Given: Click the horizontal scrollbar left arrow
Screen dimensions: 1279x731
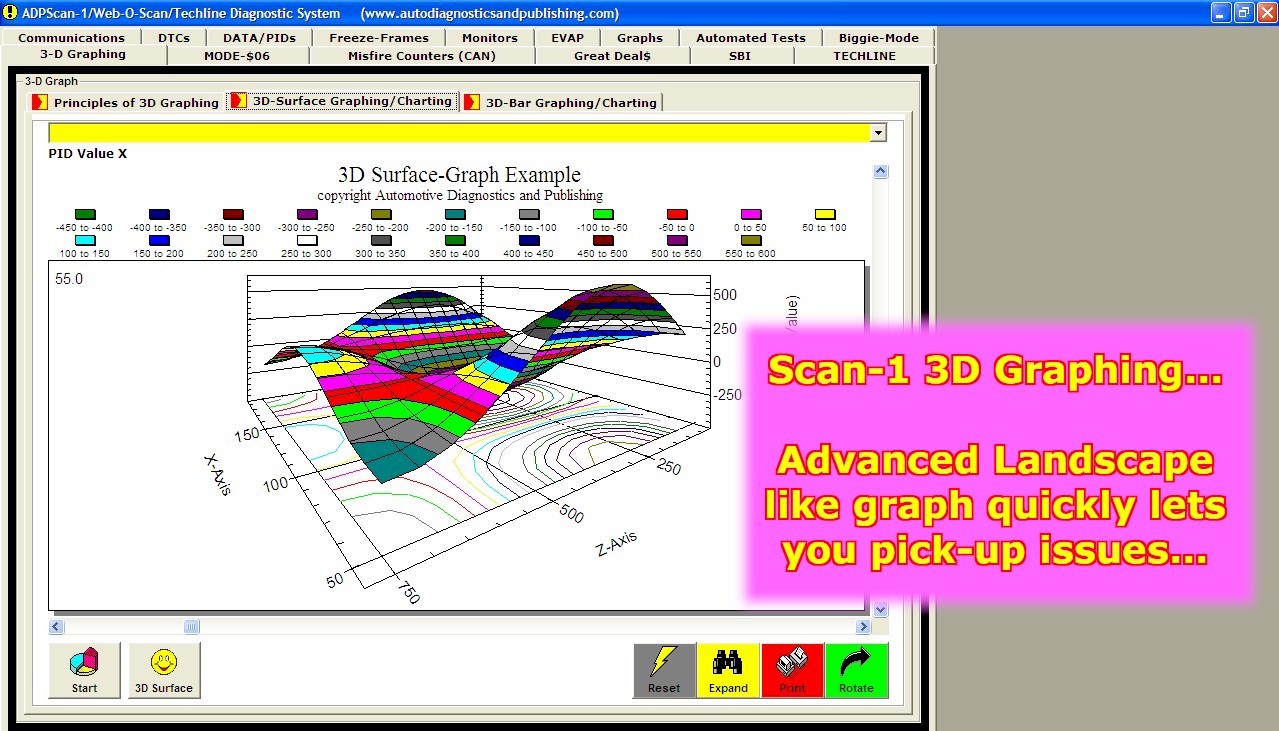Looking at the screenshot, I should point(57,627).
